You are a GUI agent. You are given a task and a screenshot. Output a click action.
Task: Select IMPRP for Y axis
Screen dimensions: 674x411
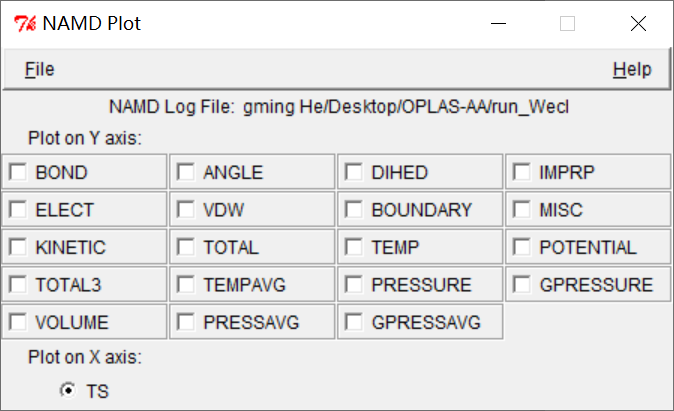(522, 173)
